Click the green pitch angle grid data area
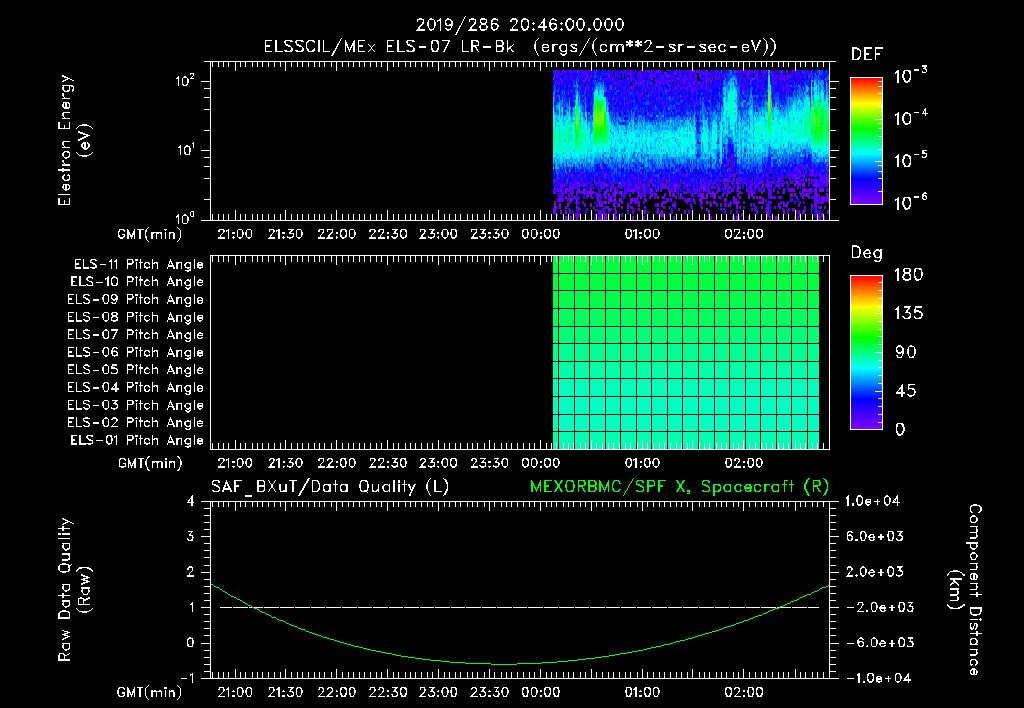 [x=686, y=352]
